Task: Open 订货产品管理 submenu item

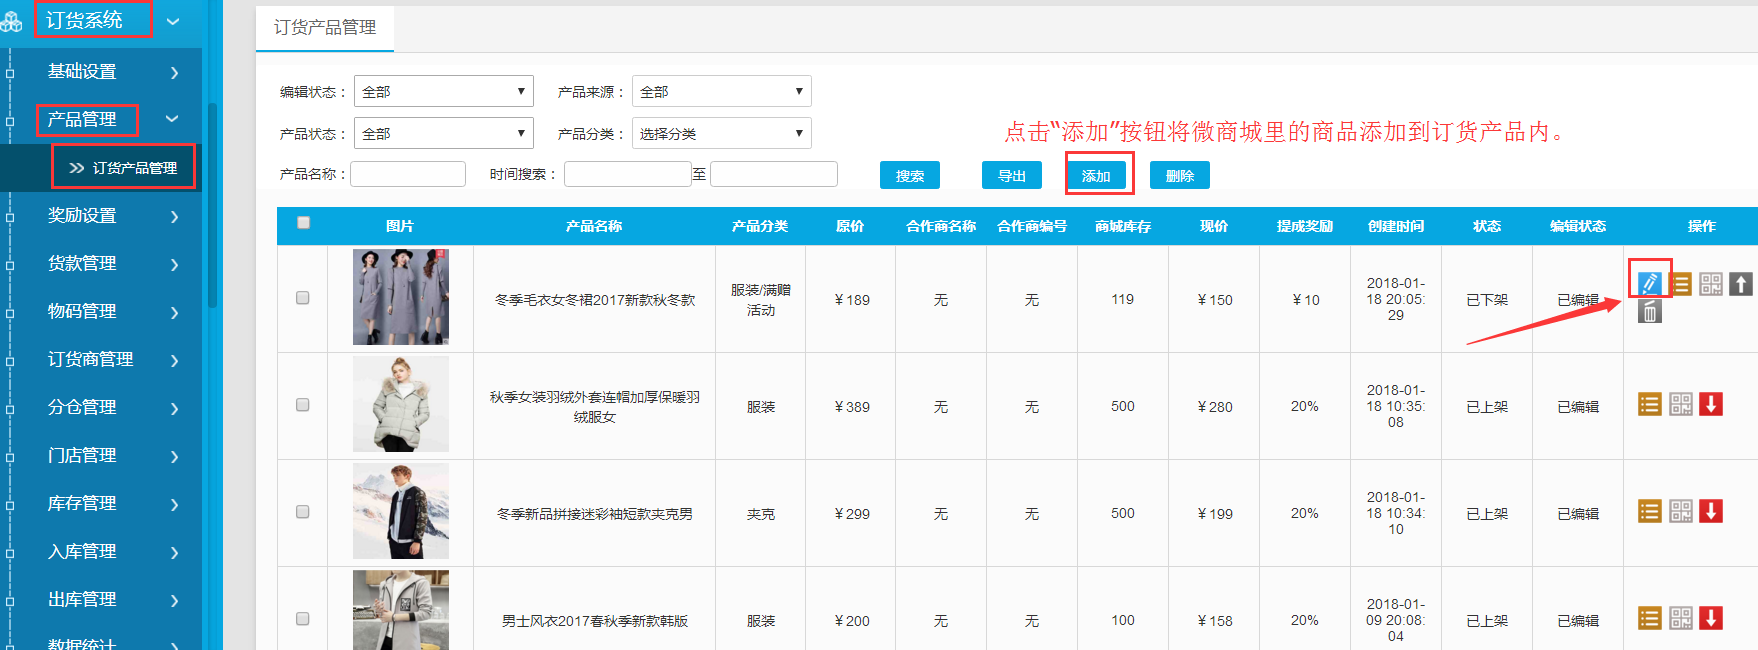Action: (x=123, y=168)
